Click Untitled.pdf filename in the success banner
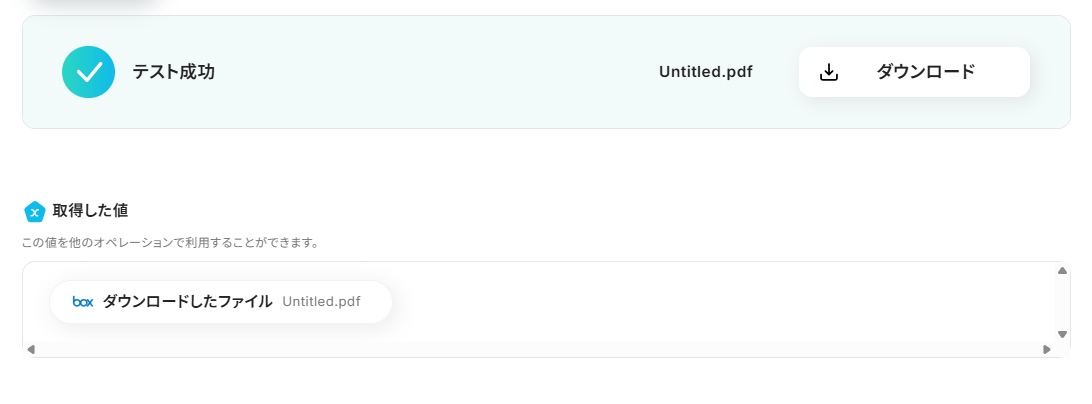This screenshot has height=404, width=1092. click(x=705, y=72)
